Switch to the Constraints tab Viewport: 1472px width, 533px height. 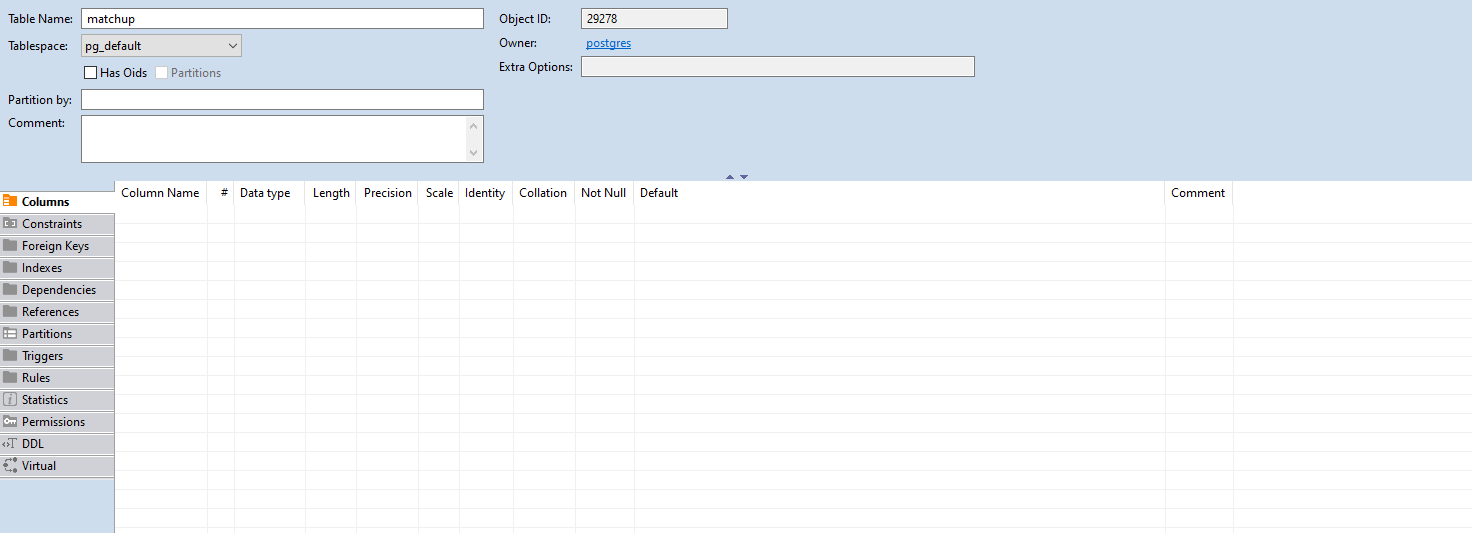pyautogui.click(x=57, y=224)
